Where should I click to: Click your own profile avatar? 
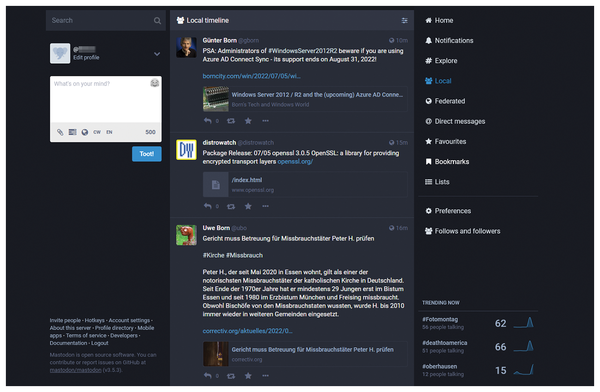pos(60,53)
